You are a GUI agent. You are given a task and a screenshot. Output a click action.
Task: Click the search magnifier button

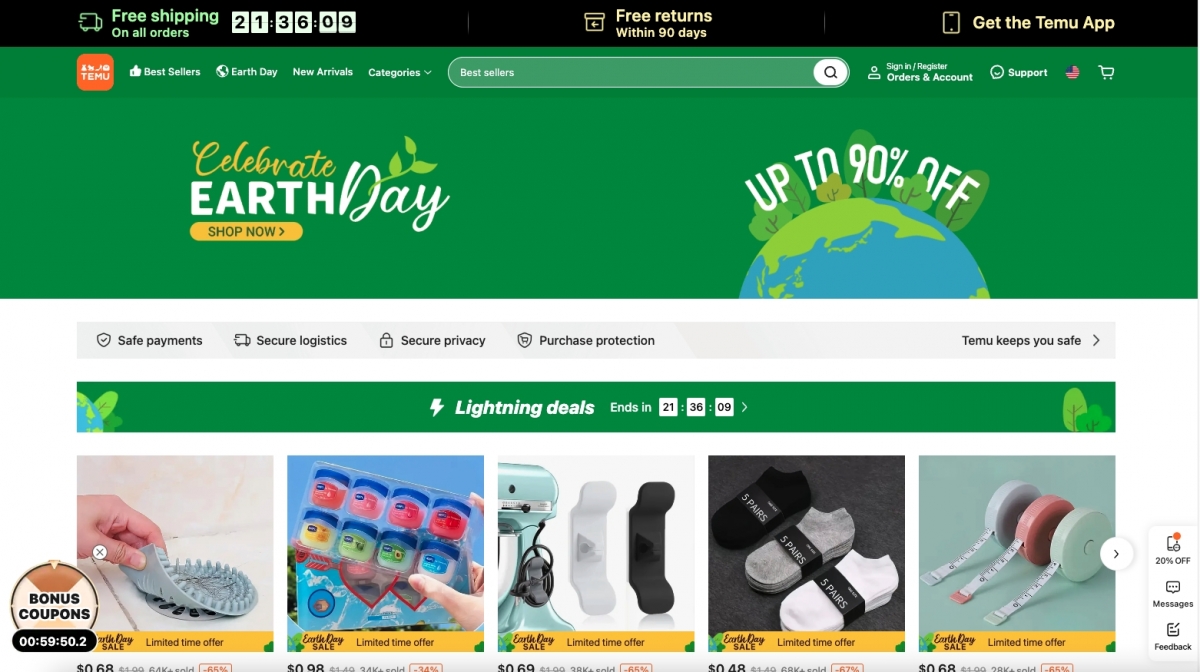830,72
